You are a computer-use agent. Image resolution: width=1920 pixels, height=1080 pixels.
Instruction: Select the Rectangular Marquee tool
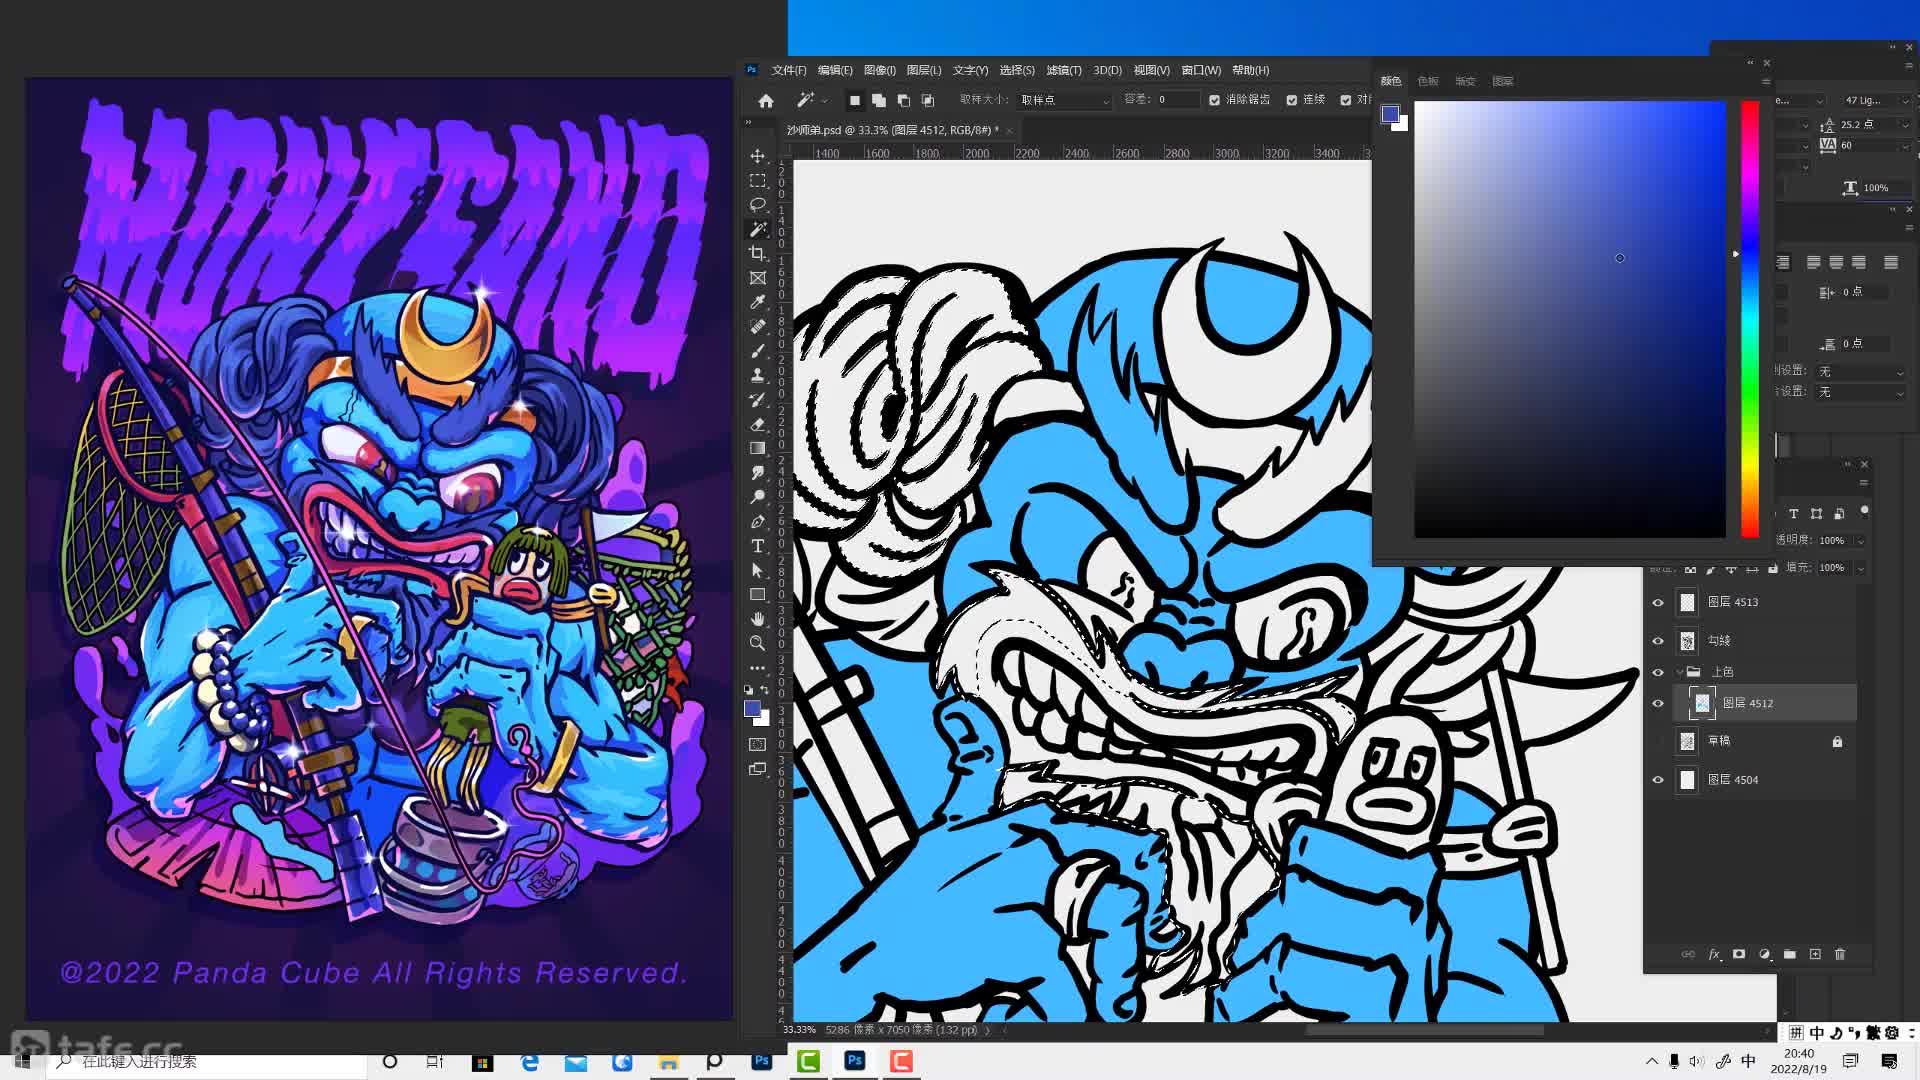point(758,180)
